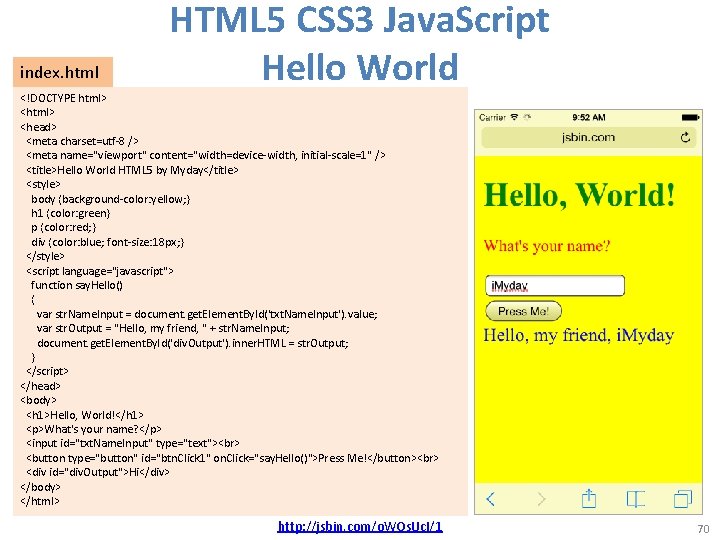Screen dimensions: 720x540
Task: Click the name input field with iMyday
Action: [x=555, y=286]
